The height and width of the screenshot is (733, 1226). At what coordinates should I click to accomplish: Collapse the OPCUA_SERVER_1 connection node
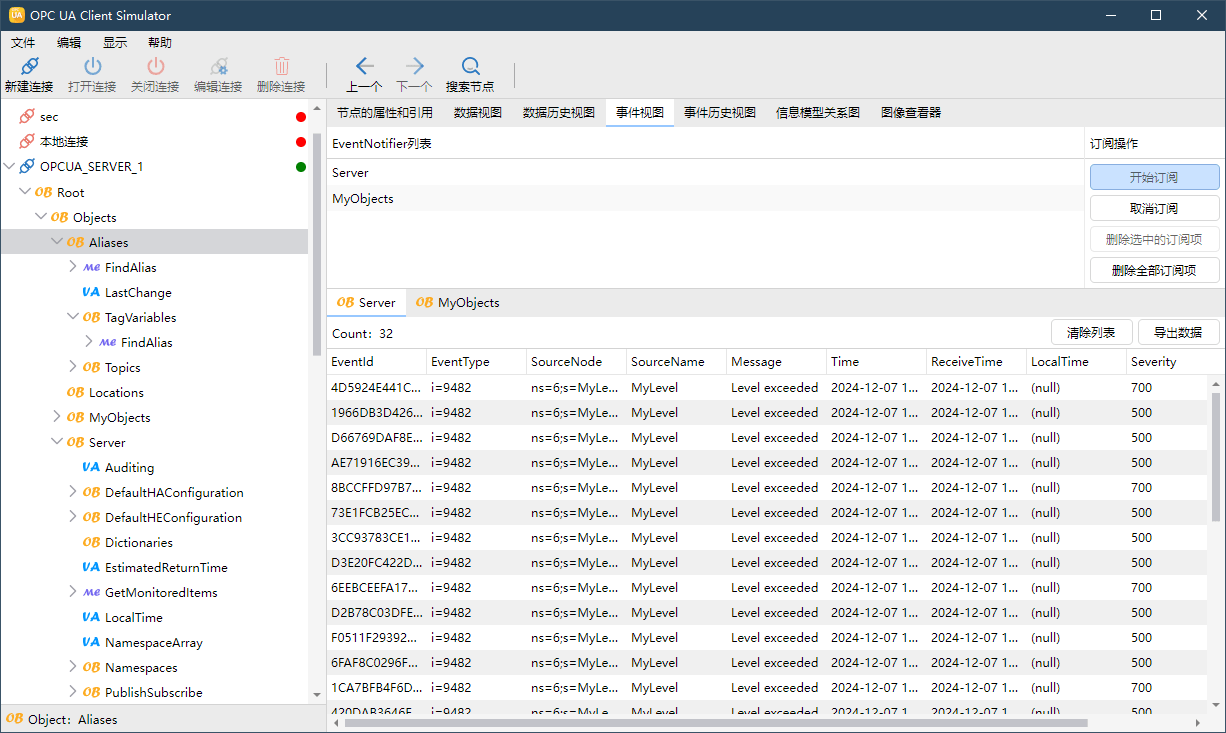10,167
